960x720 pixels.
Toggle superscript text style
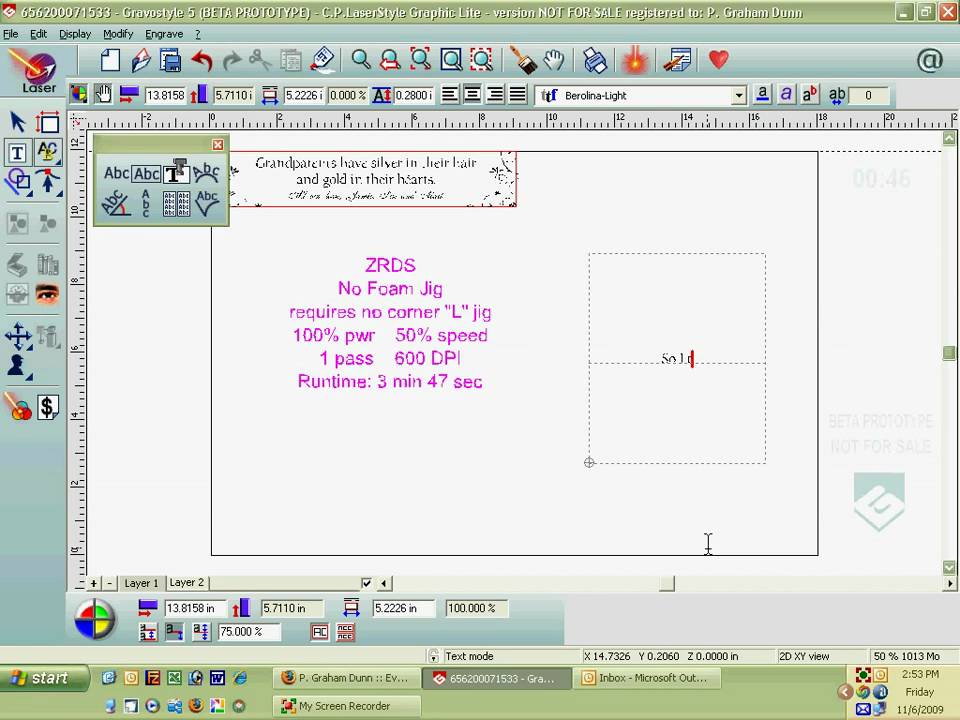(x=809, y=94)
